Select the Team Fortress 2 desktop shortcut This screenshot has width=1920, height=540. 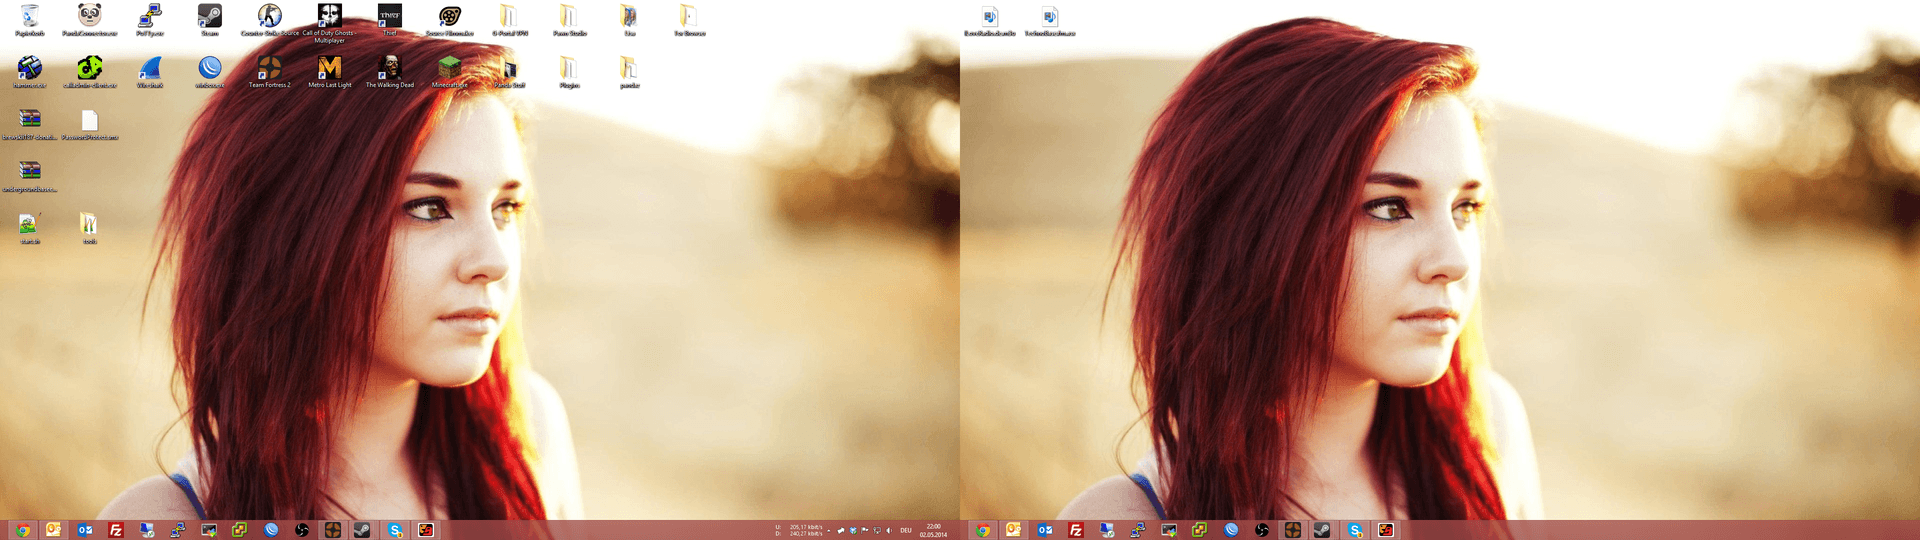click(x=270, y=69)
